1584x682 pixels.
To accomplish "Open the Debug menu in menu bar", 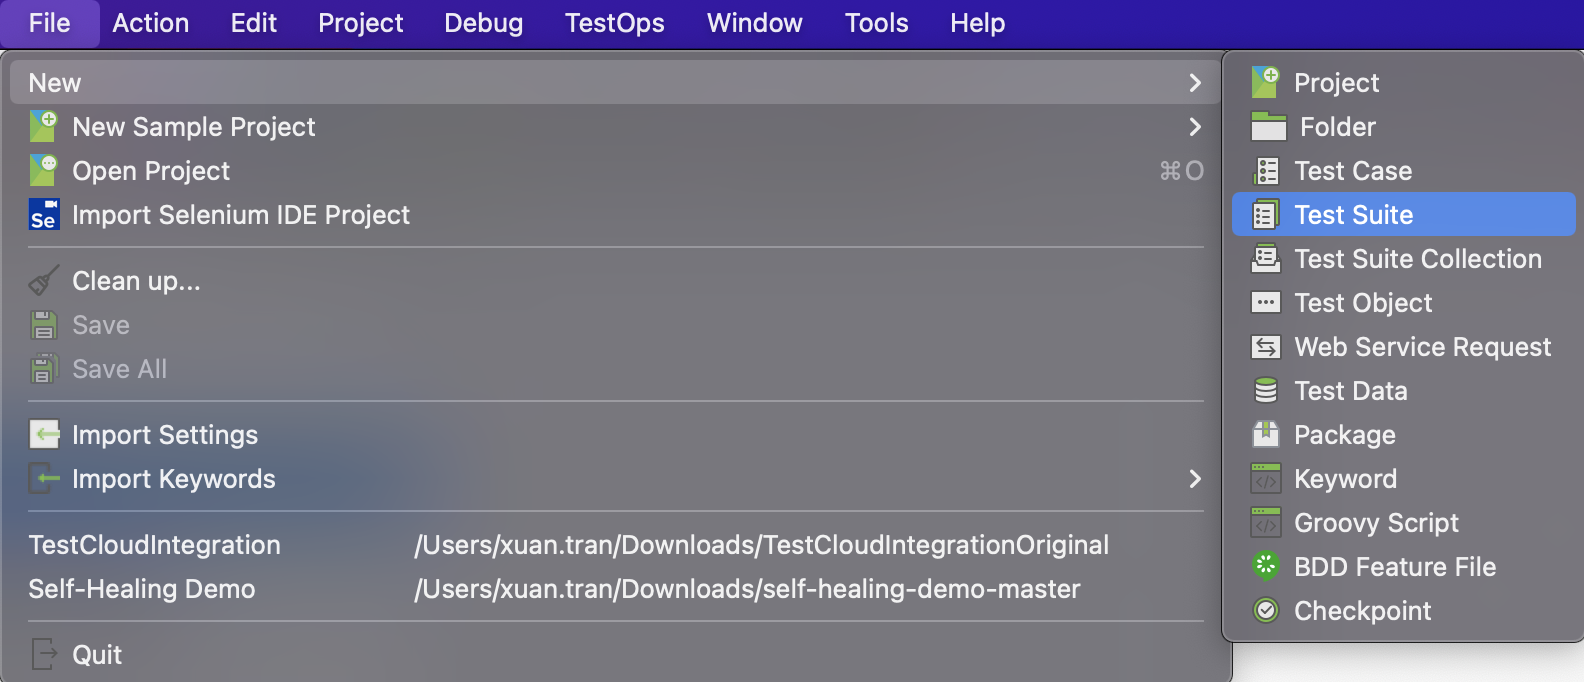I will 483,23.
